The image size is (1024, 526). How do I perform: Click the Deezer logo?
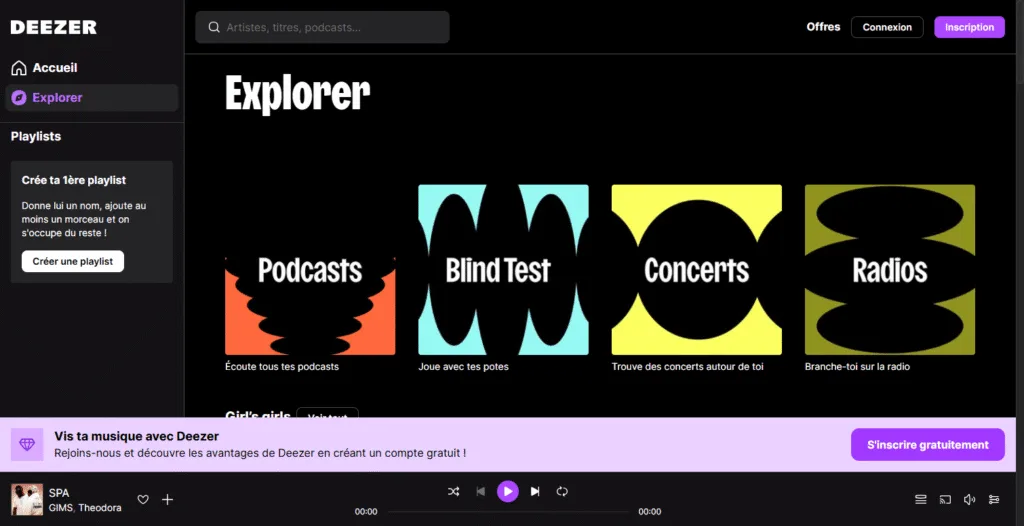tap(54, 27)
